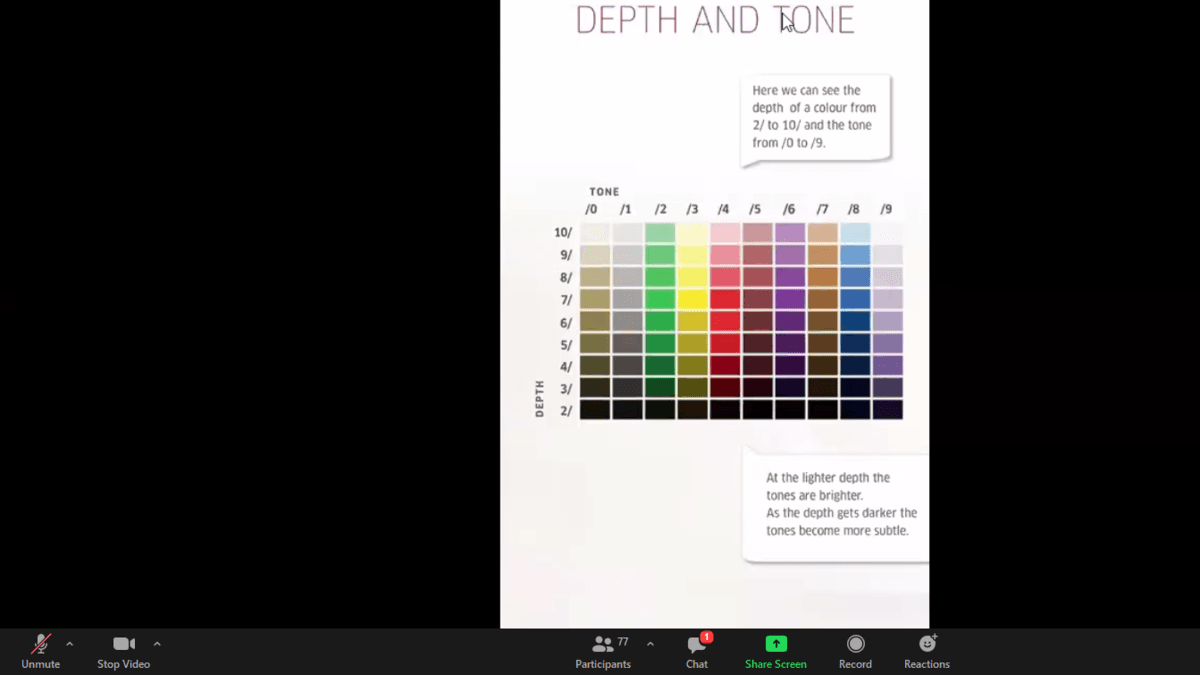Click the 'DEPTH' vertical axis label
Image resolution: width=1200 pixels, height=675 pixels.
click(540, 398)
